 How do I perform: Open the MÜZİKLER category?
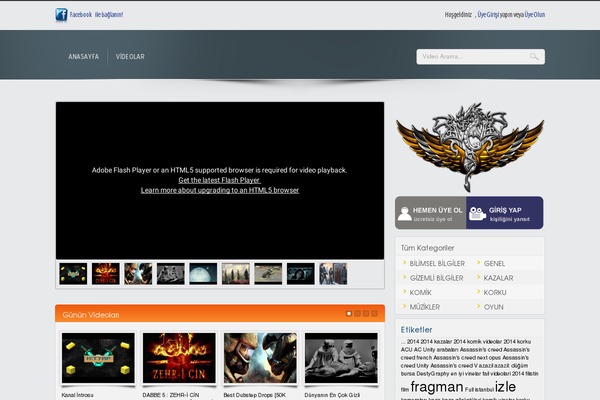point(425,307)
